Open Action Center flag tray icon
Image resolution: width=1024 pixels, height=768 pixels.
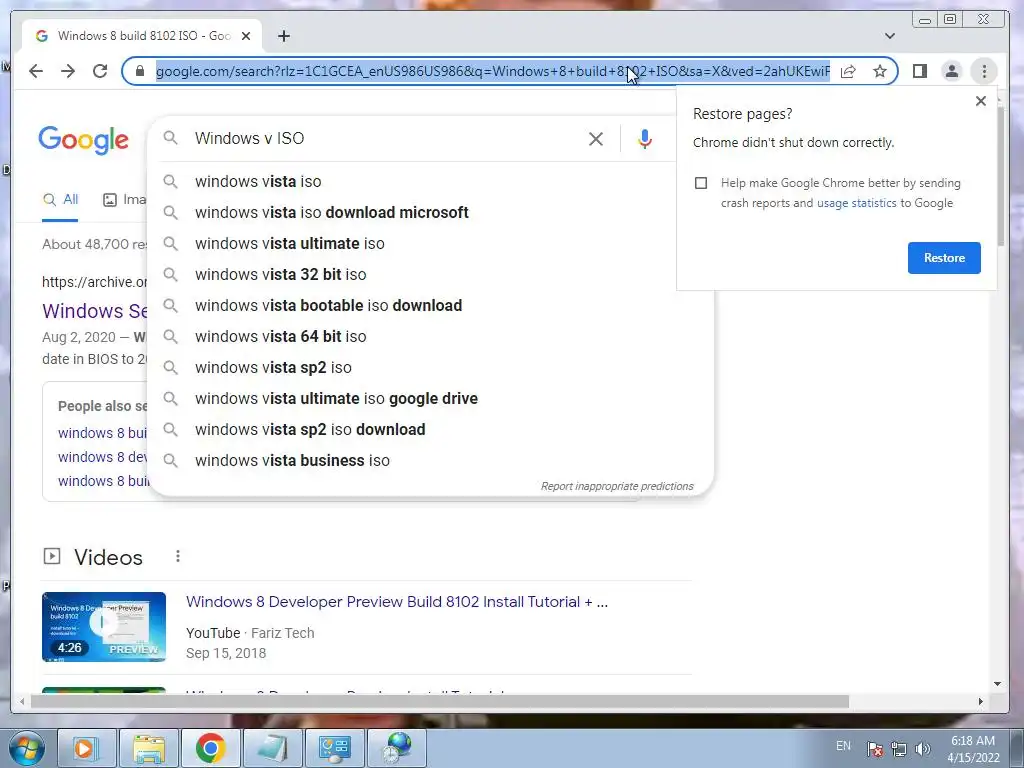pos(875,749)
